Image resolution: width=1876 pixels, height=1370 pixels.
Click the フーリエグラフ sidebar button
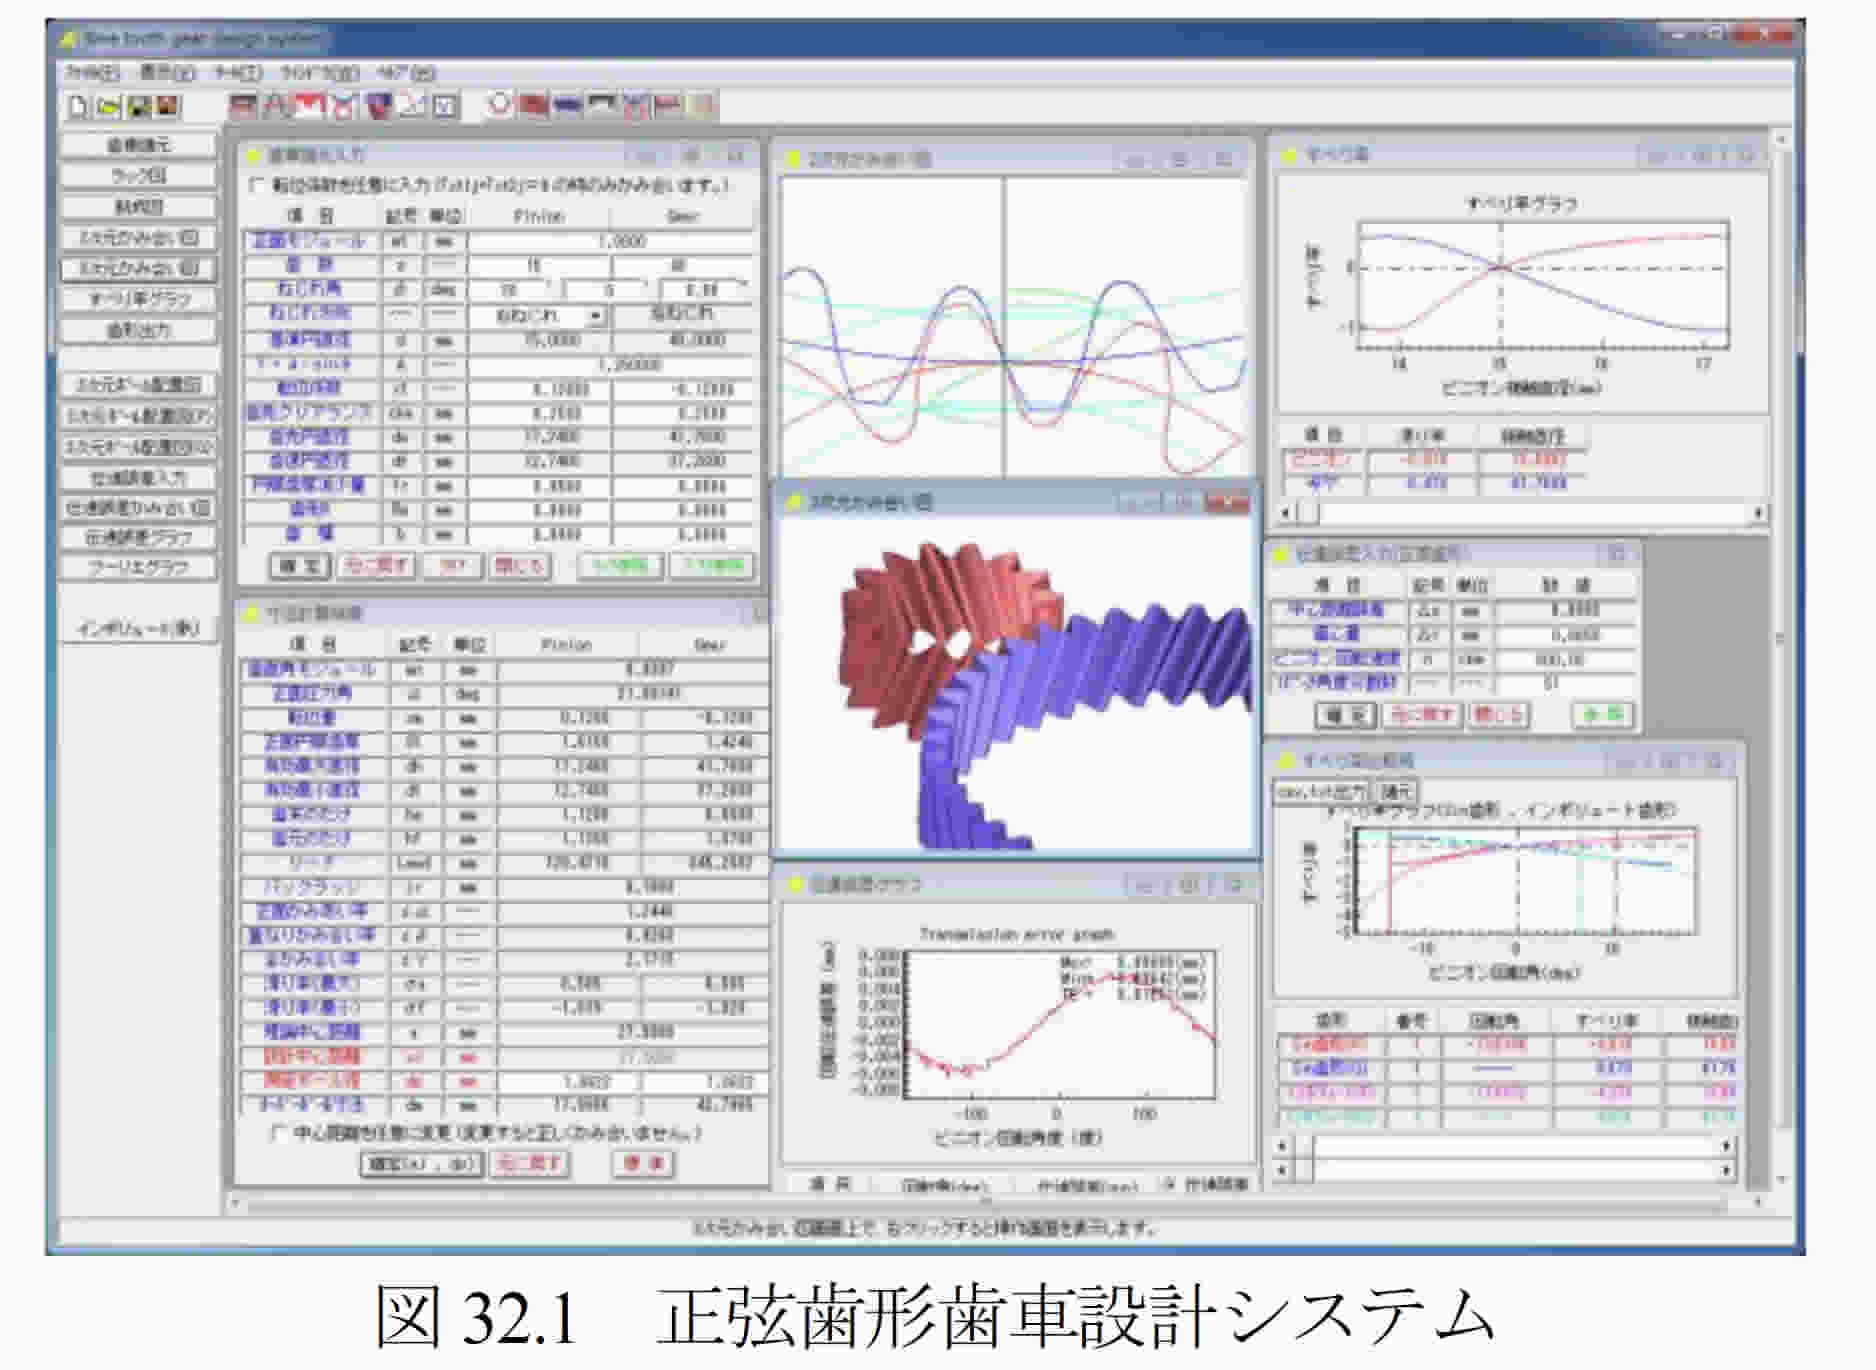click(139, 567)
